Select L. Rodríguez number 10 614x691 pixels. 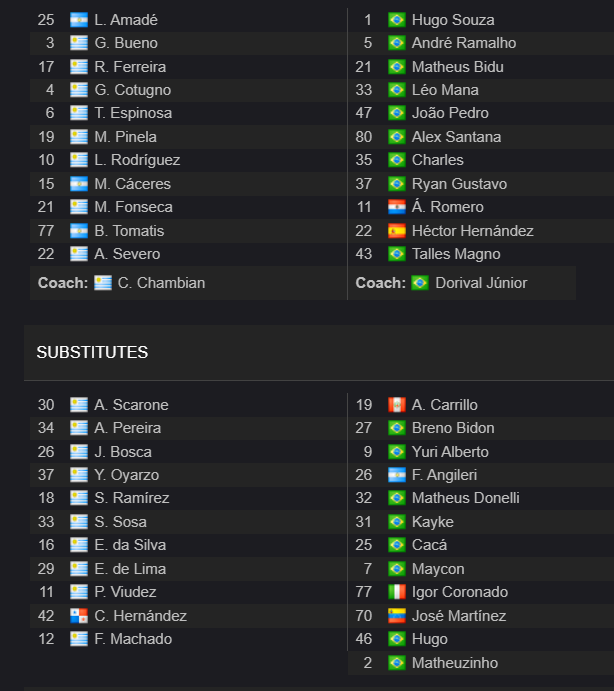(x=137, y=160)
